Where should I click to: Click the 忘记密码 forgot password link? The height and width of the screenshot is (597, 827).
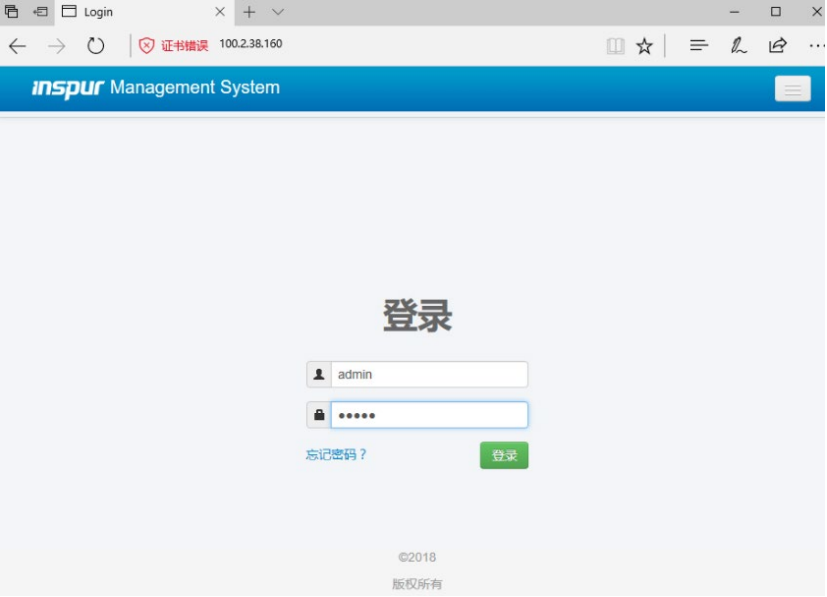pos(336,455)
